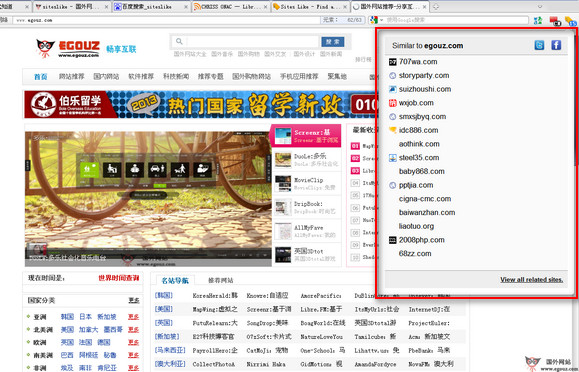
Task: Open 首页 in navigation bar
Action: (41, 77)
